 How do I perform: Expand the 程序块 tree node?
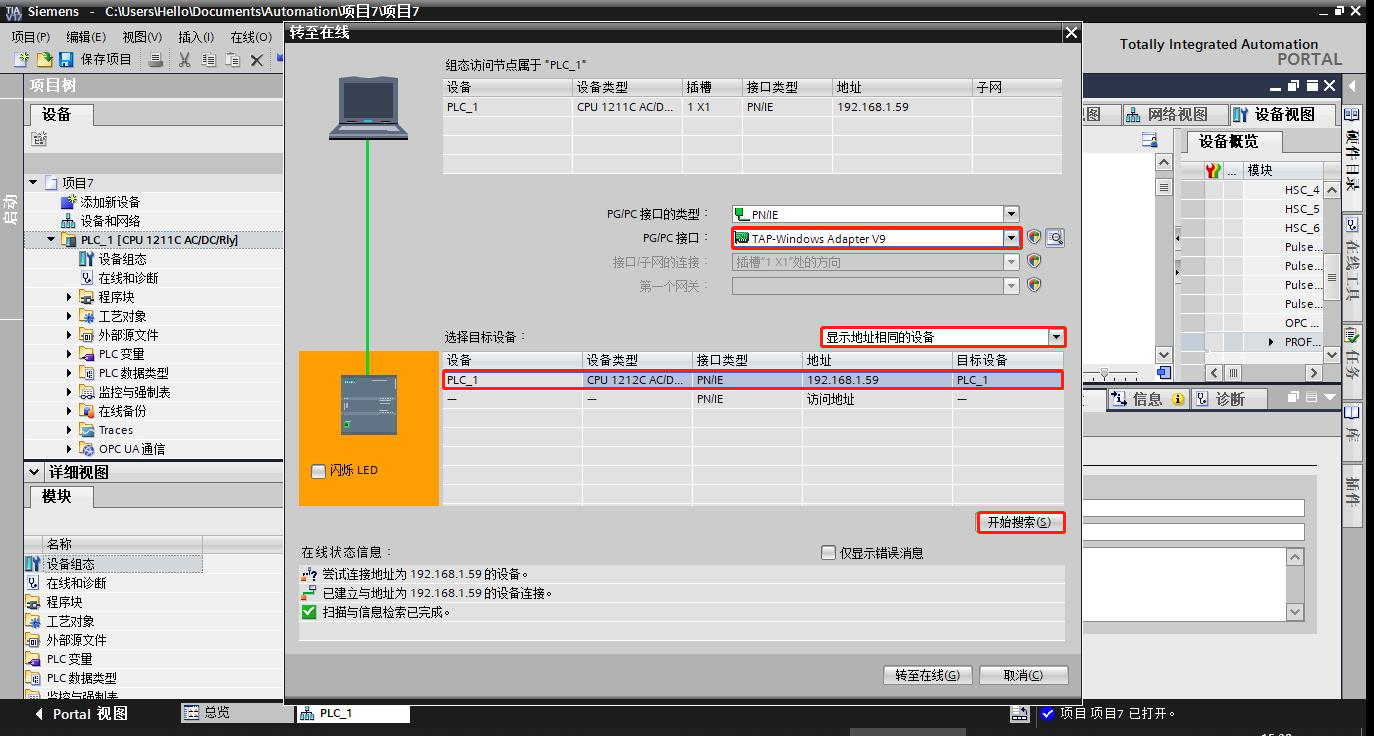70,297
